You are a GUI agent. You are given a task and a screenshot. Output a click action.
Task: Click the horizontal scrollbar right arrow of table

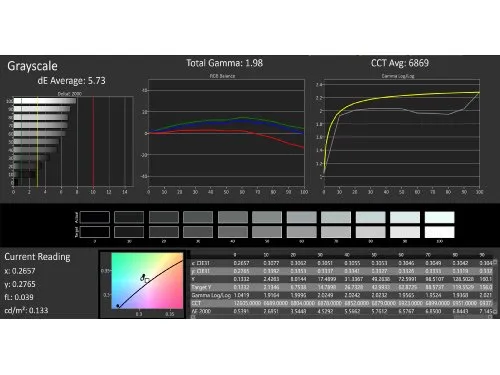(x=490, y=316)
